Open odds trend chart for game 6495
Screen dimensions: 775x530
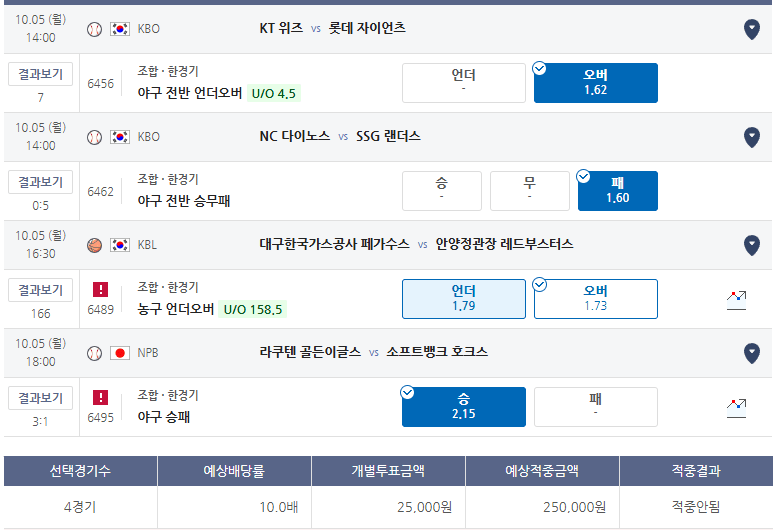(x=736, y=408)
